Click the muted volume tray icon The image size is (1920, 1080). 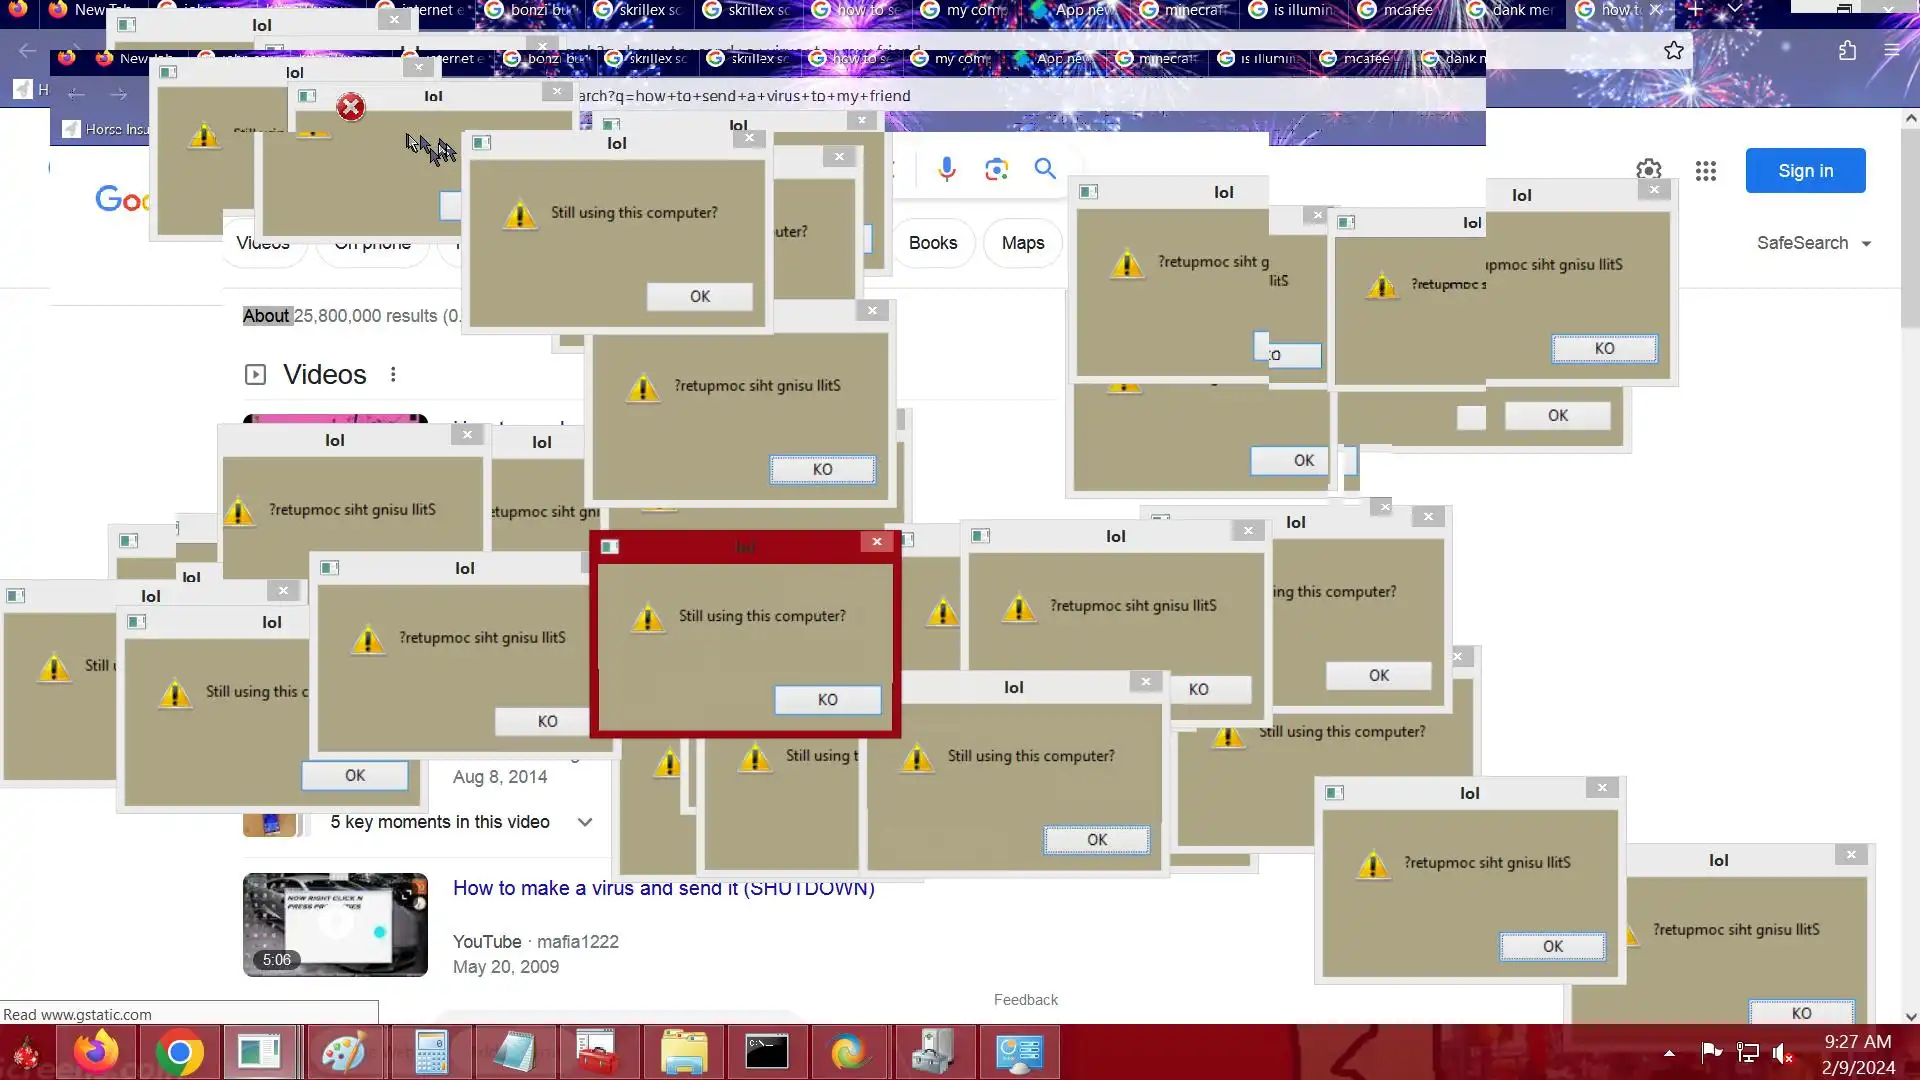pos(1783,1053)
